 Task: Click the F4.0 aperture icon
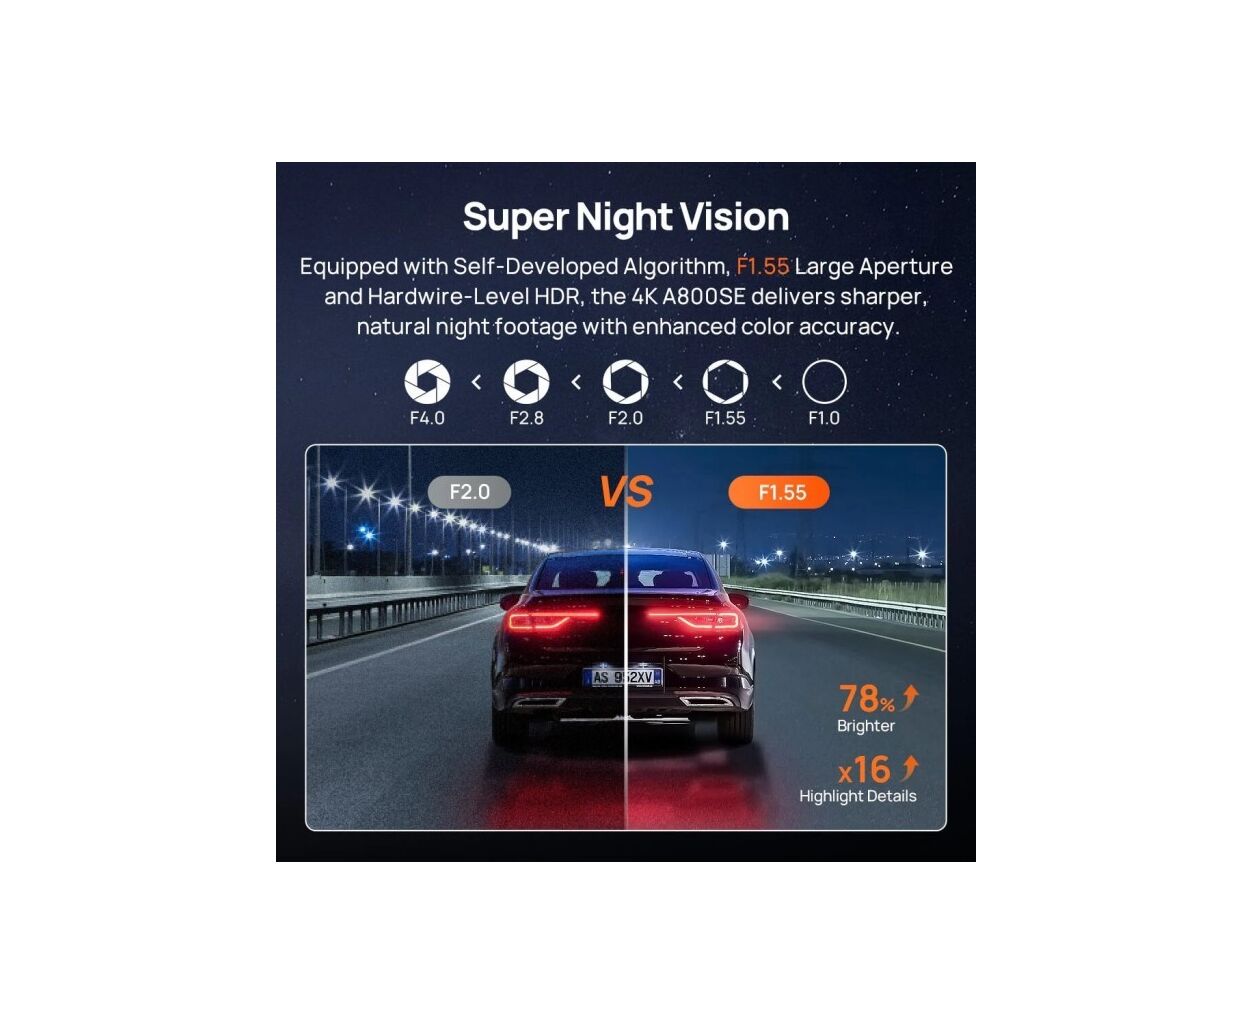427,381
